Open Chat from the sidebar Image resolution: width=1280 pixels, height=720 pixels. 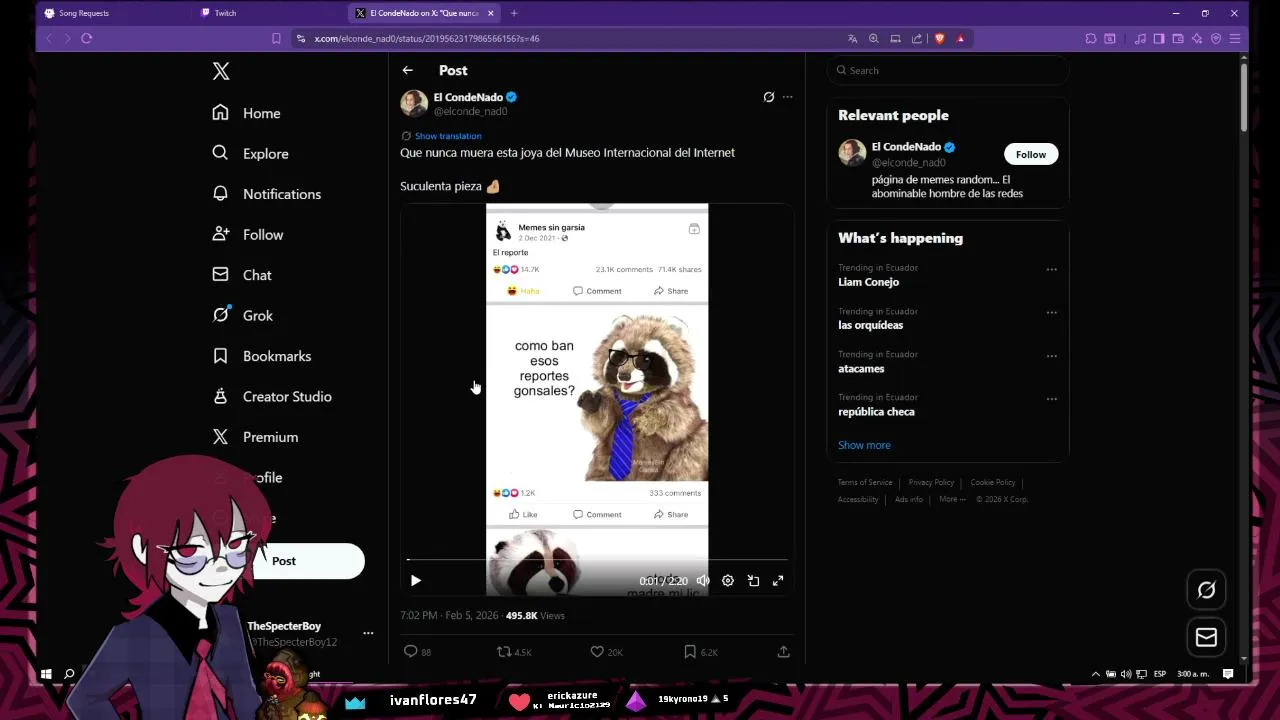[x=241, y=275]
